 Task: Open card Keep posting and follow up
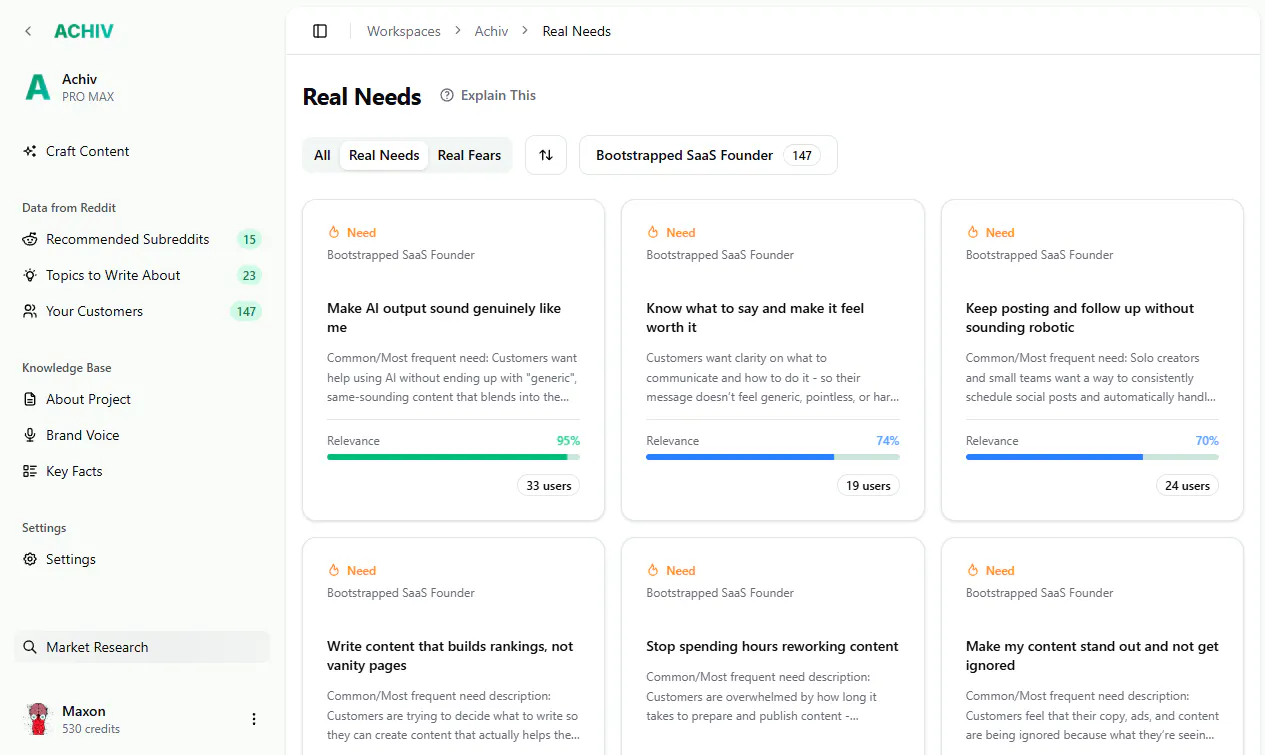point(1092,360)
